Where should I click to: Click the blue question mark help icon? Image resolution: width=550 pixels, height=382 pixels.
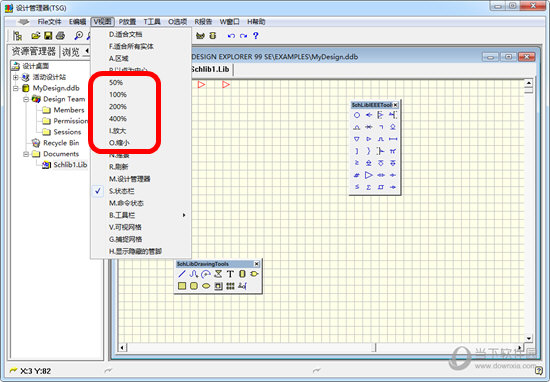tap(256, 35)
